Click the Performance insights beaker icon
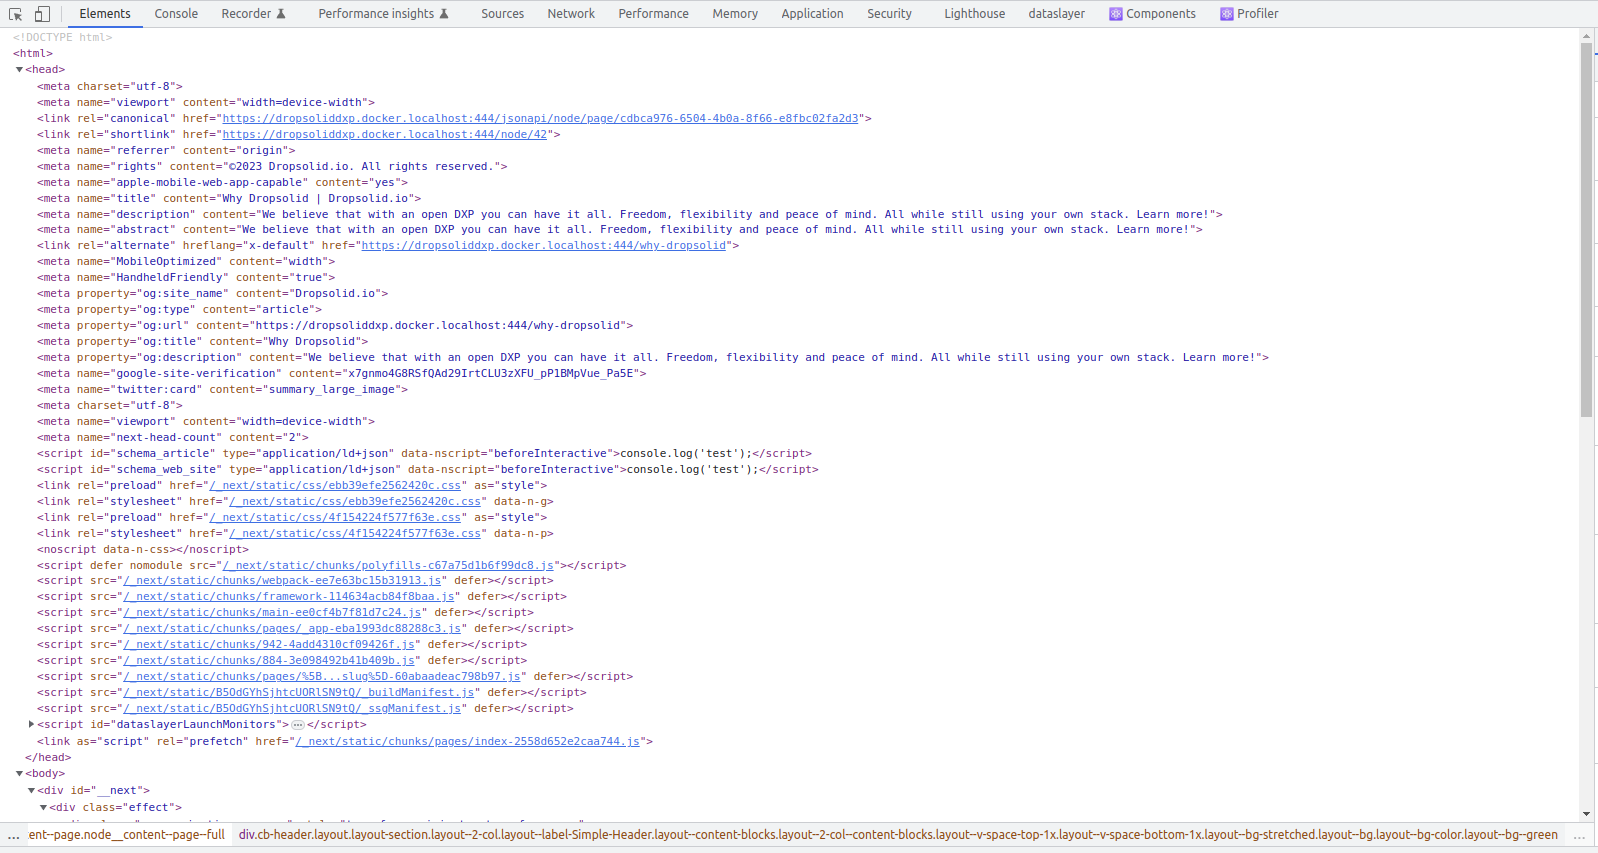The image size is (1598, 853). (x=444, y=14)
